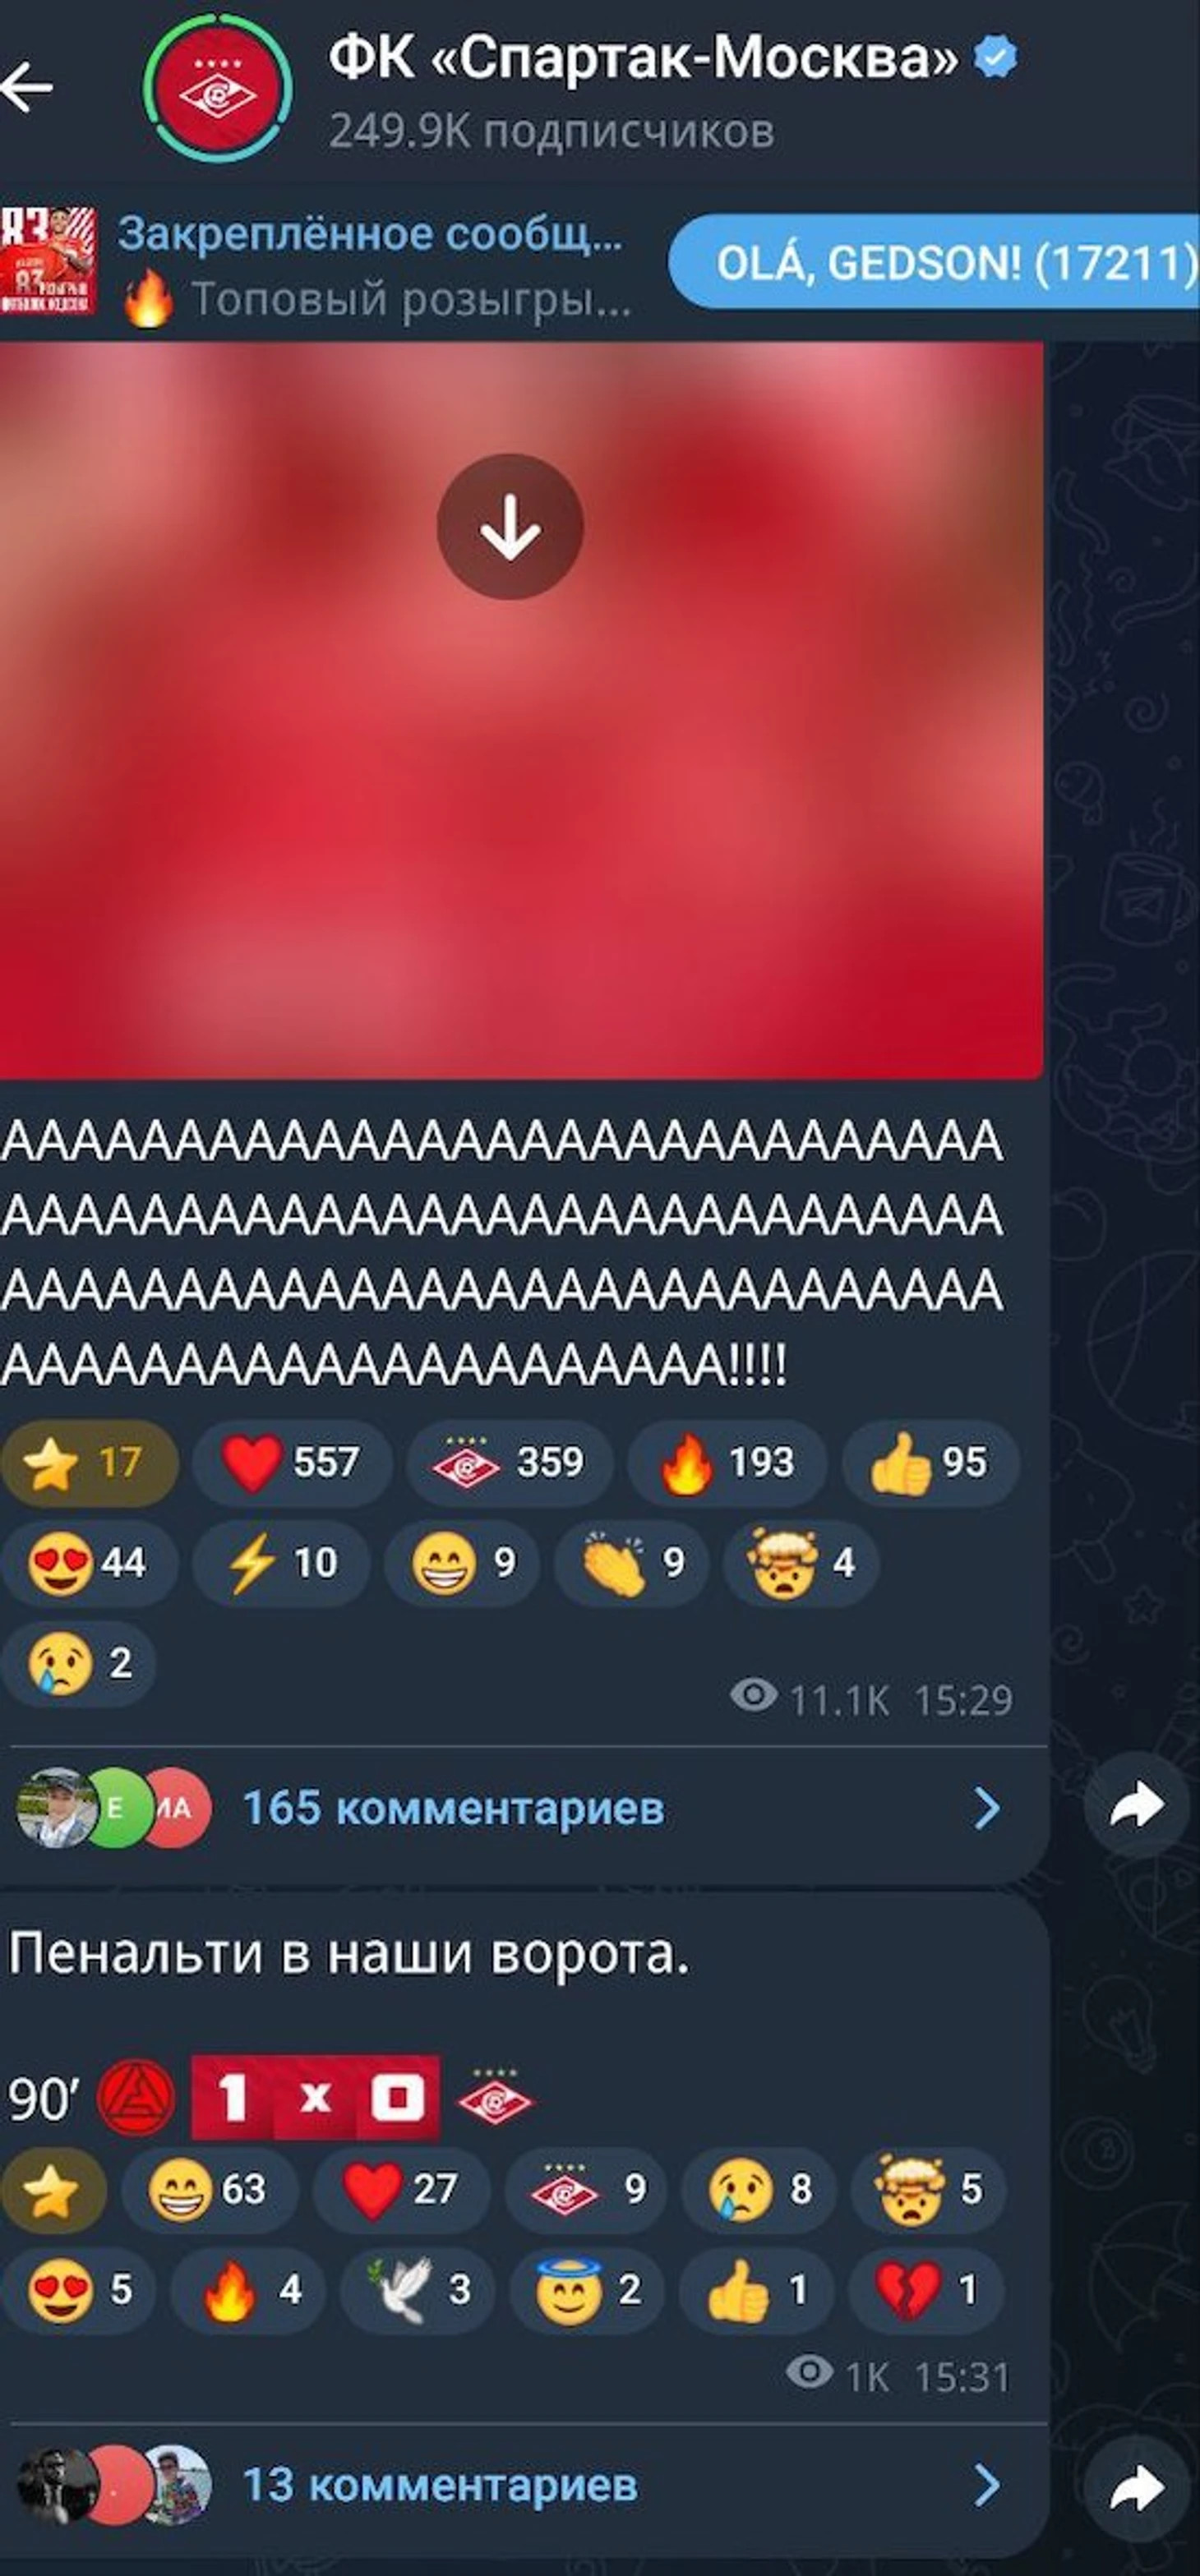1200x2576 pixels.
Task: React with grinning emoji showing 63
Action: click(x=209, y=2189)
